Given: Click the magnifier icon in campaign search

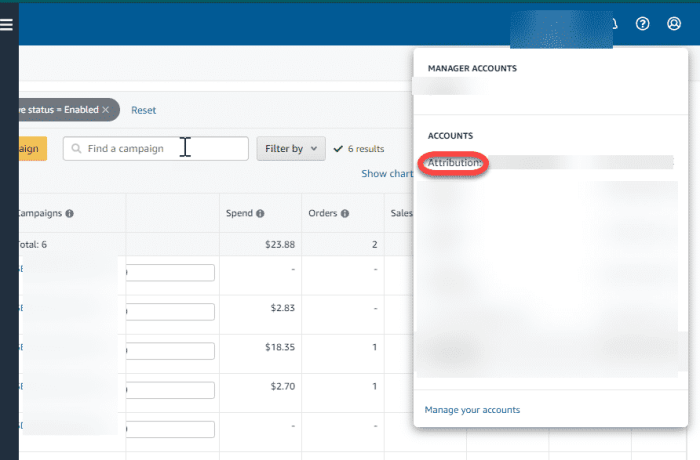Looking at the screenshot, I should [x=76, y=149].
